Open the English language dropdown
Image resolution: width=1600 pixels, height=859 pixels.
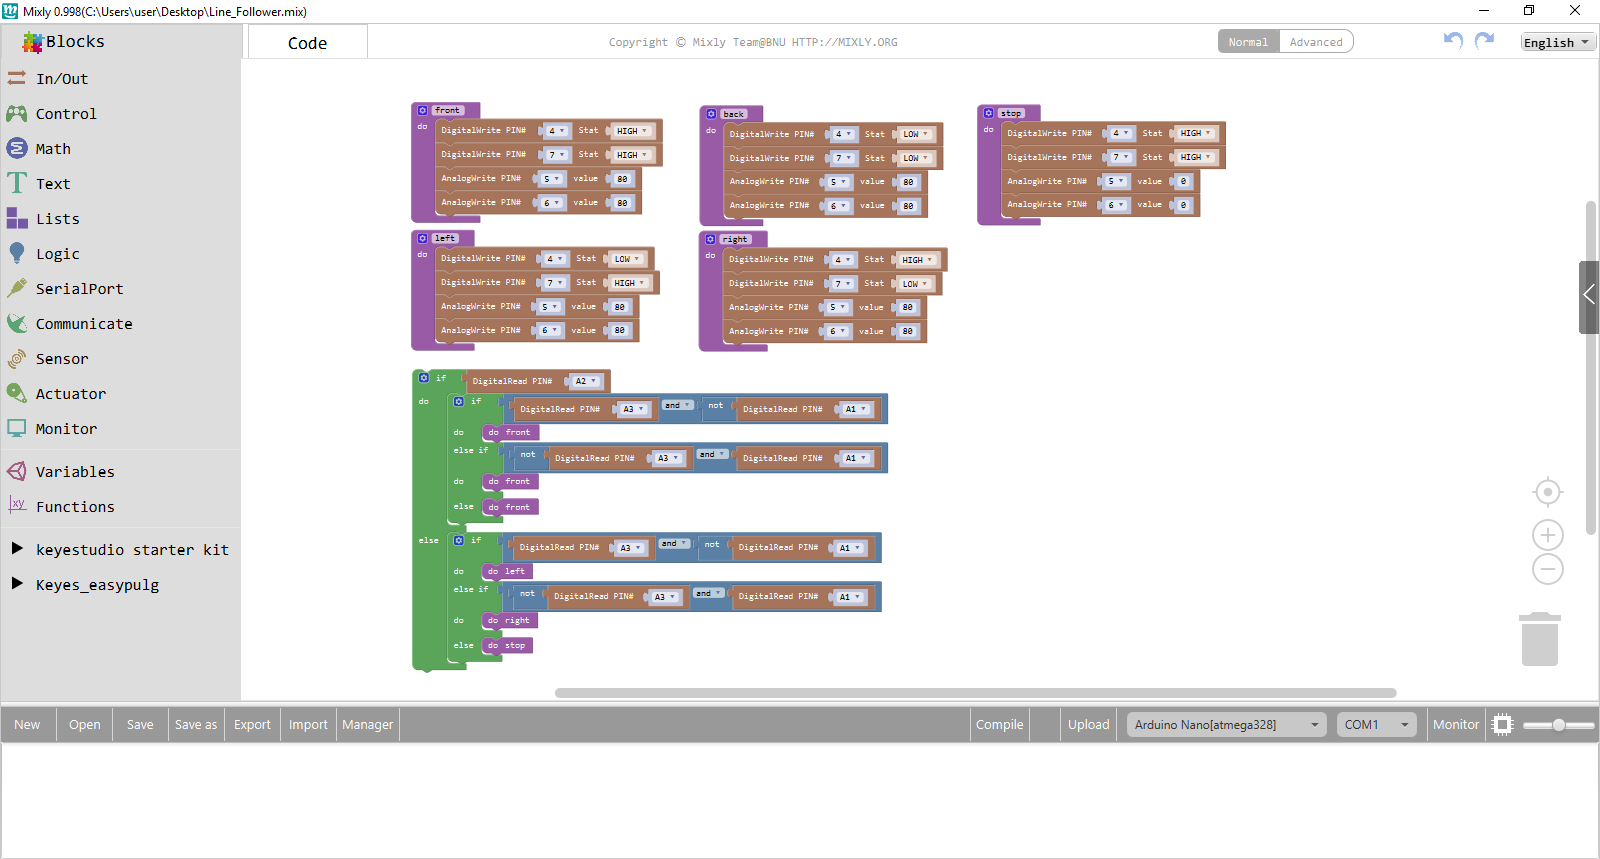[x=1557, y=42]
